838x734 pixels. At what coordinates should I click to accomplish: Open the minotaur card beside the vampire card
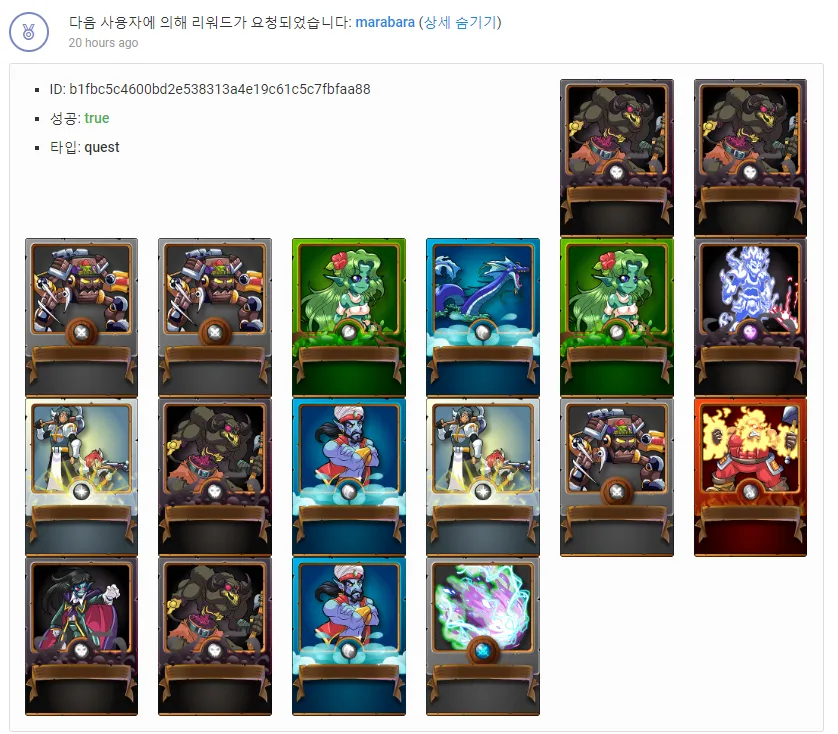pos(215,636)
